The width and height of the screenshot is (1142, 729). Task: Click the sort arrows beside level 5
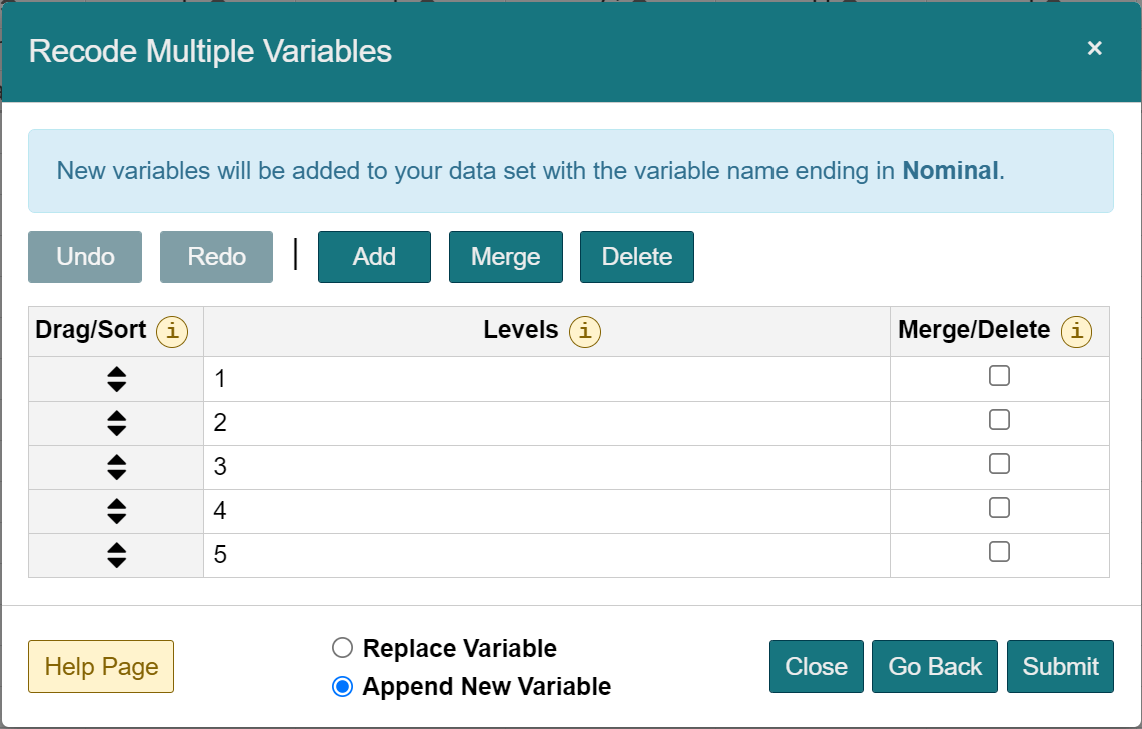point(115,554)
